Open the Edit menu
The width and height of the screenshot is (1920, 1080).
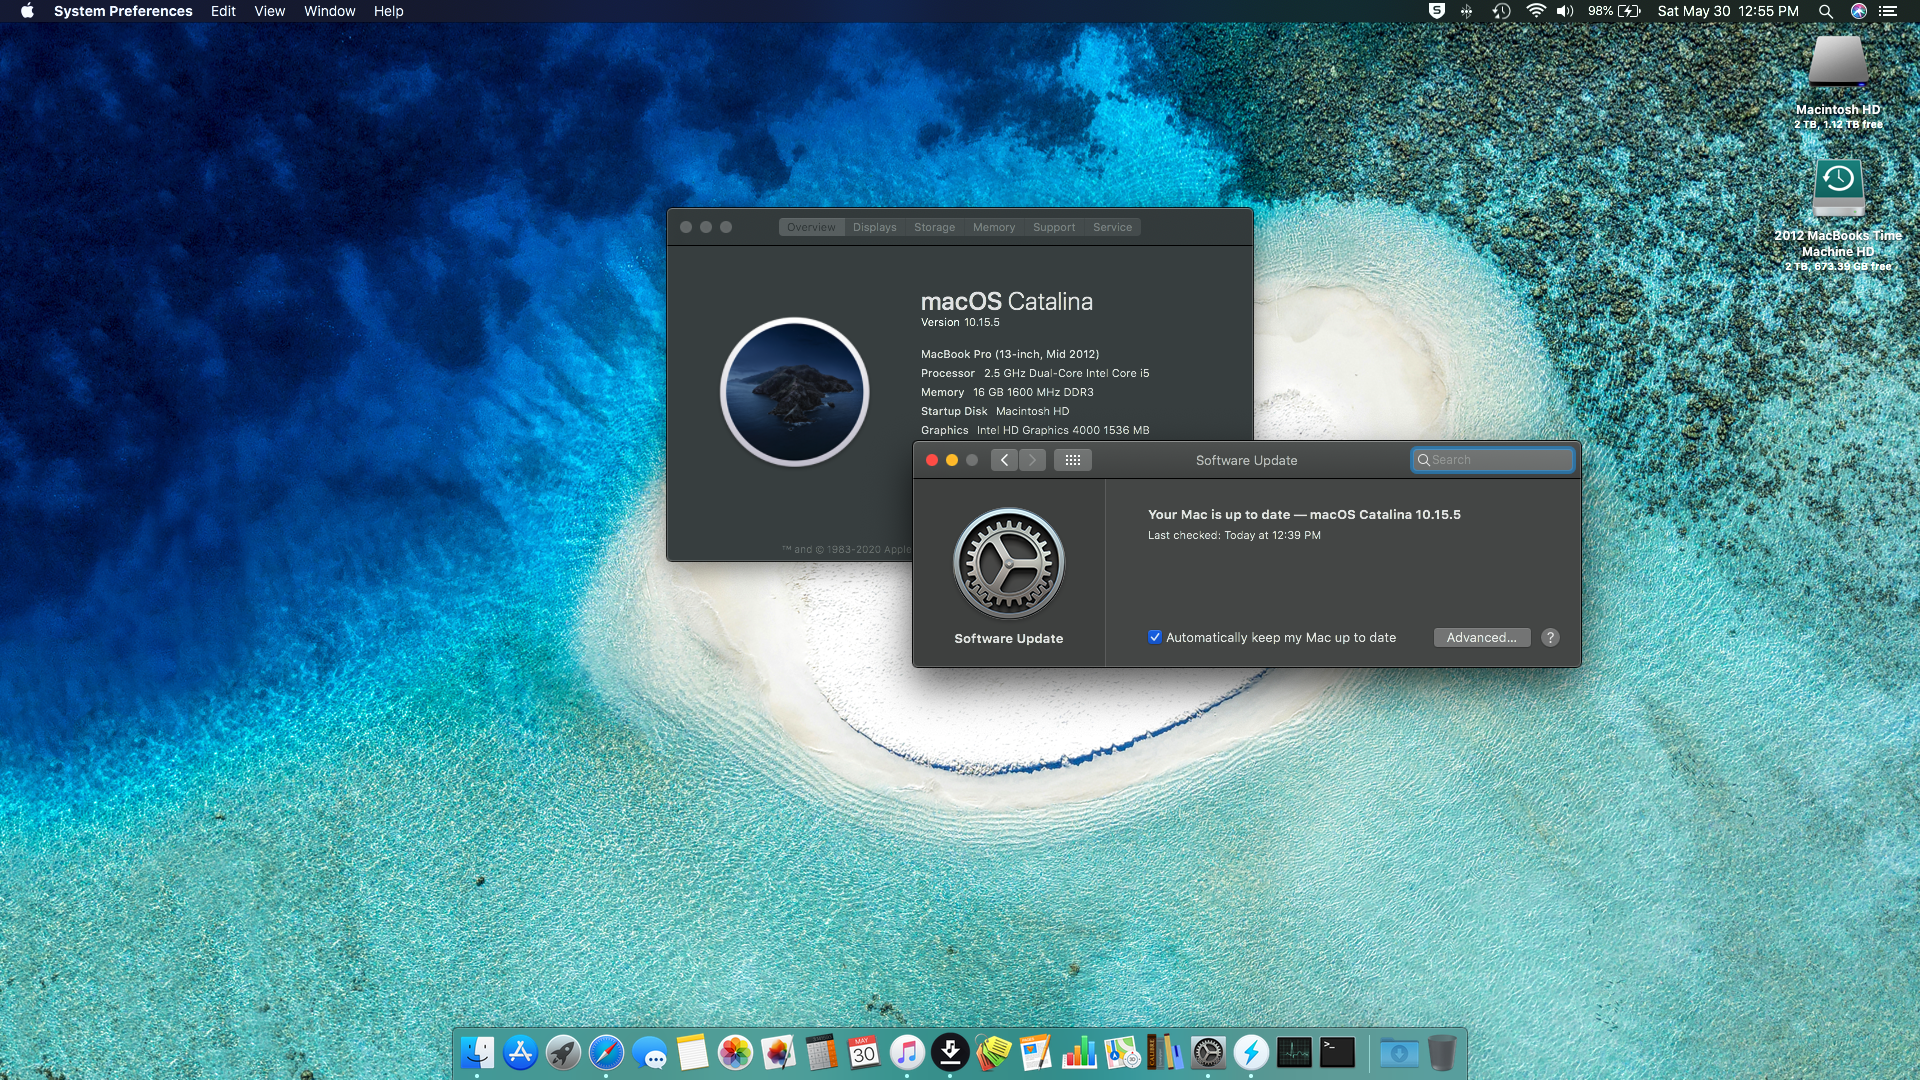click(223, 11)
